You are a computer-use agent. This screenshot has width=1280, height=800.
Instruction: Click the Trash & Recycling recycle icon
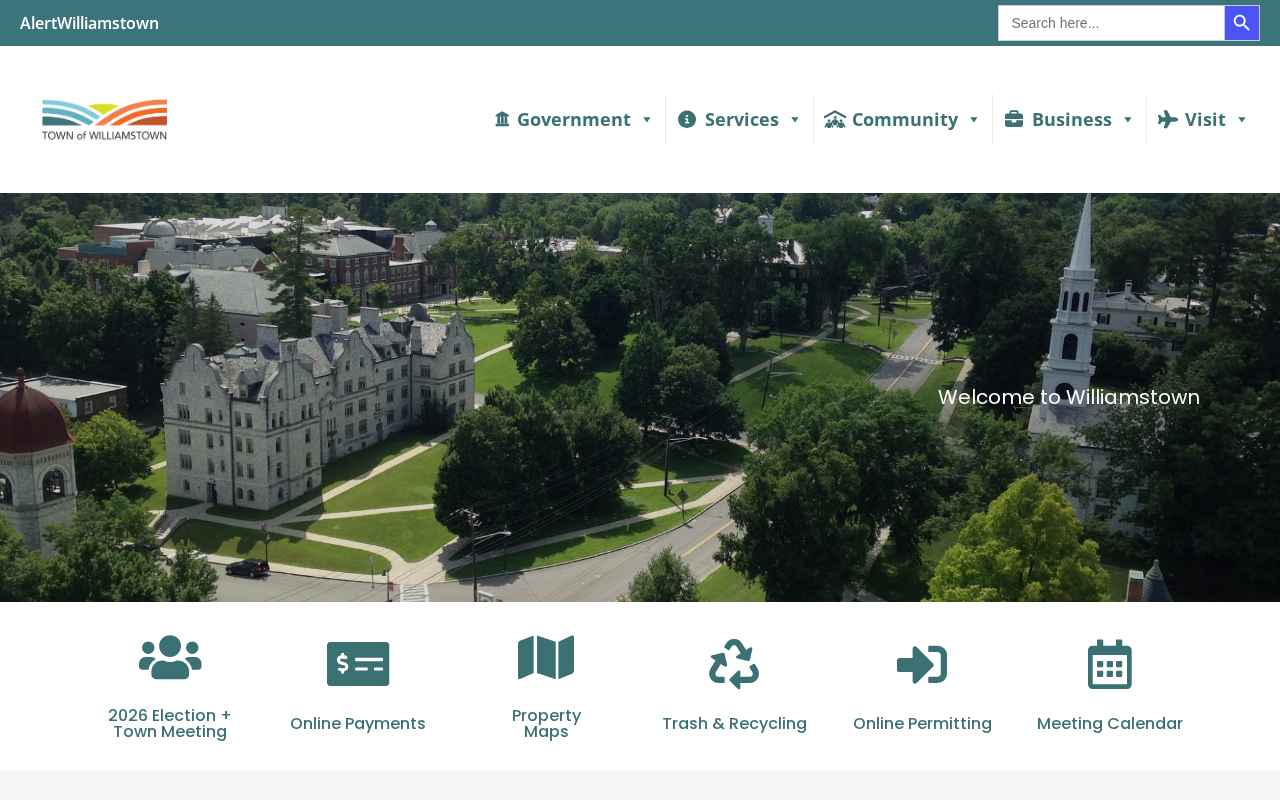pos(734,664)
